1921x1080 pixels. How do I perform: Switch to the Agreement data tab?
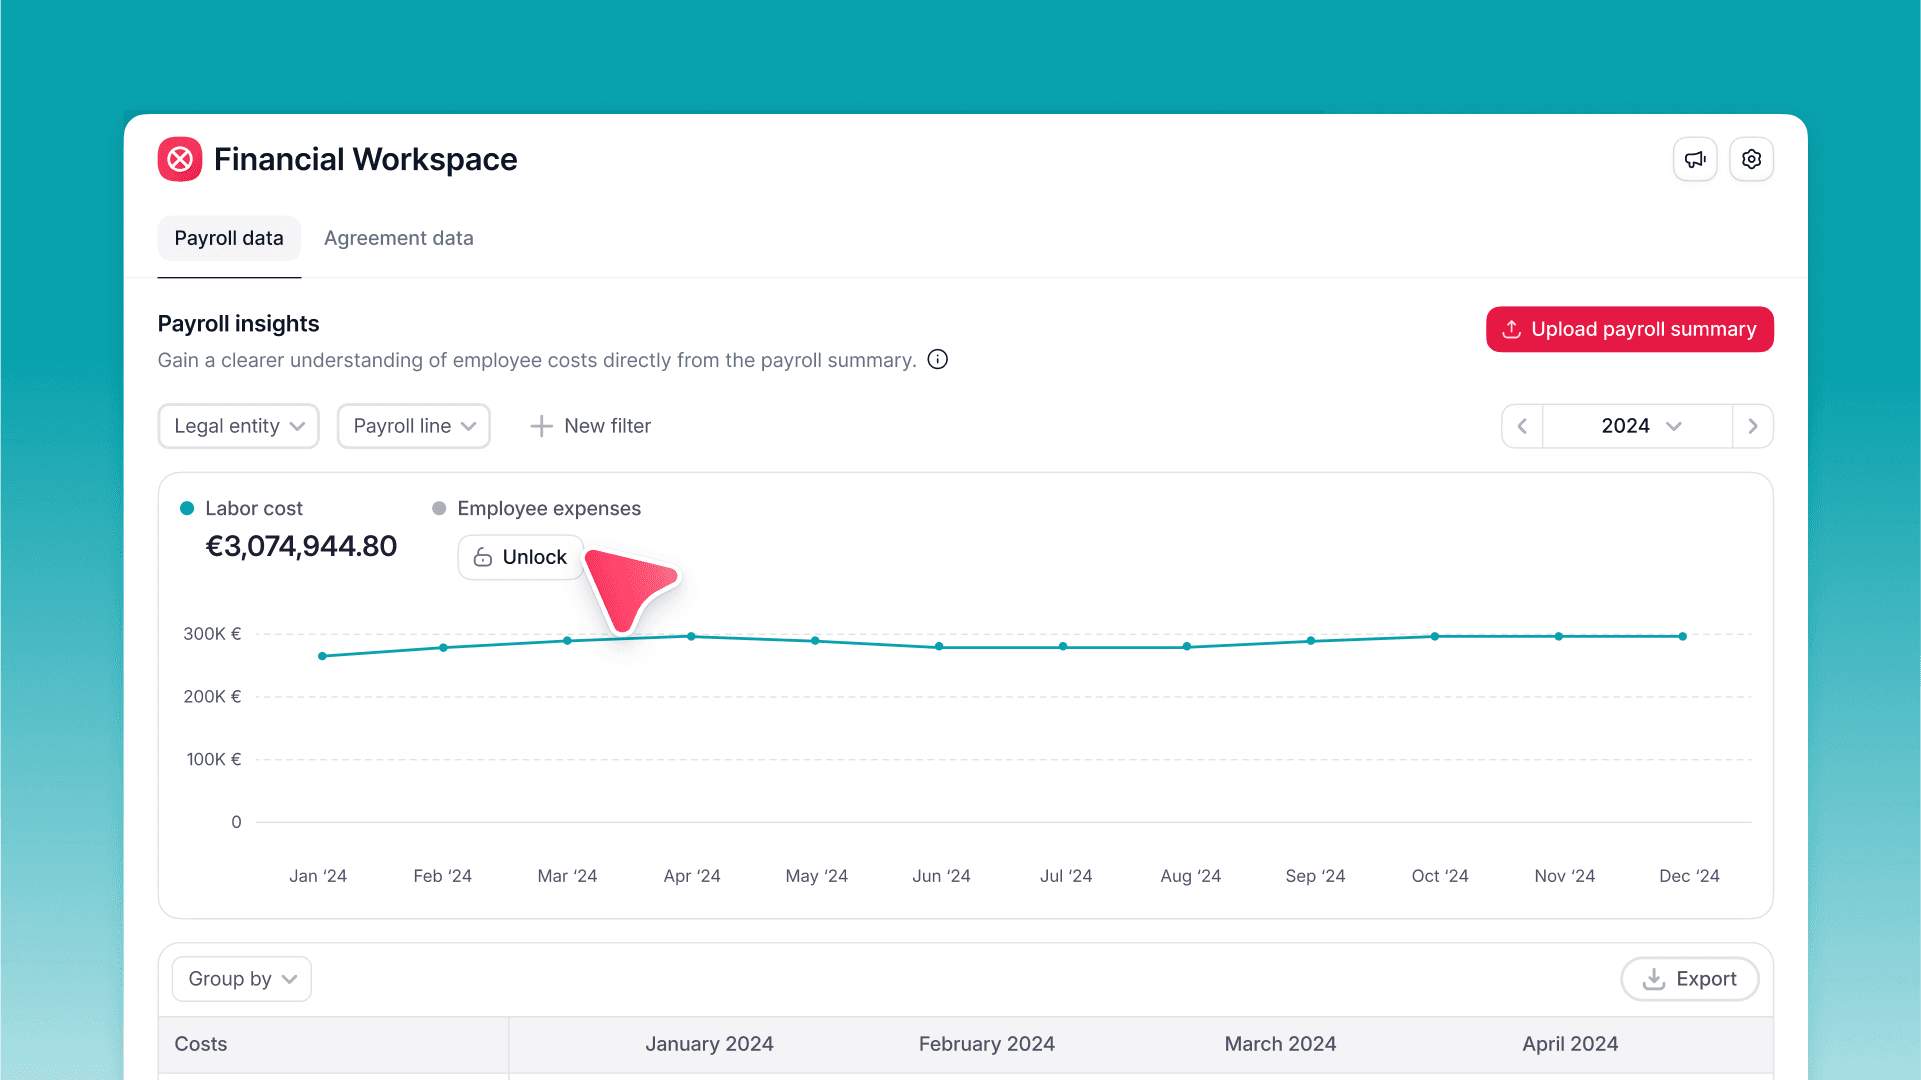coord(398,238)
